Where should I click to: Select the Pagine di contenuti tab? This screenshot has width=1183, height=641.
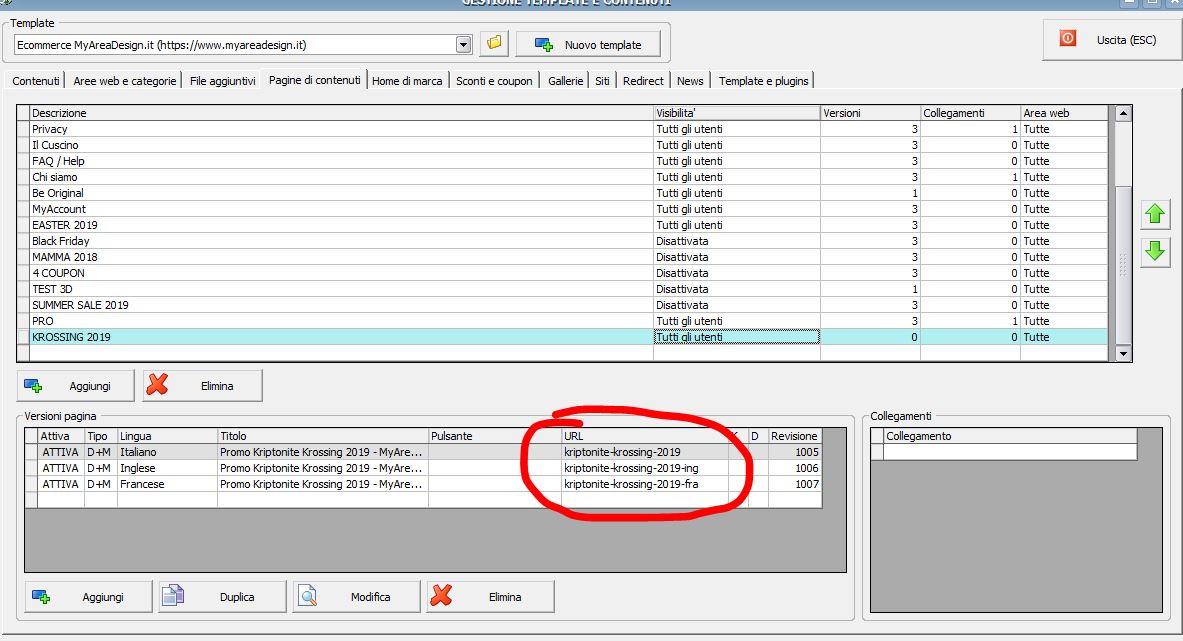[315, 80]
